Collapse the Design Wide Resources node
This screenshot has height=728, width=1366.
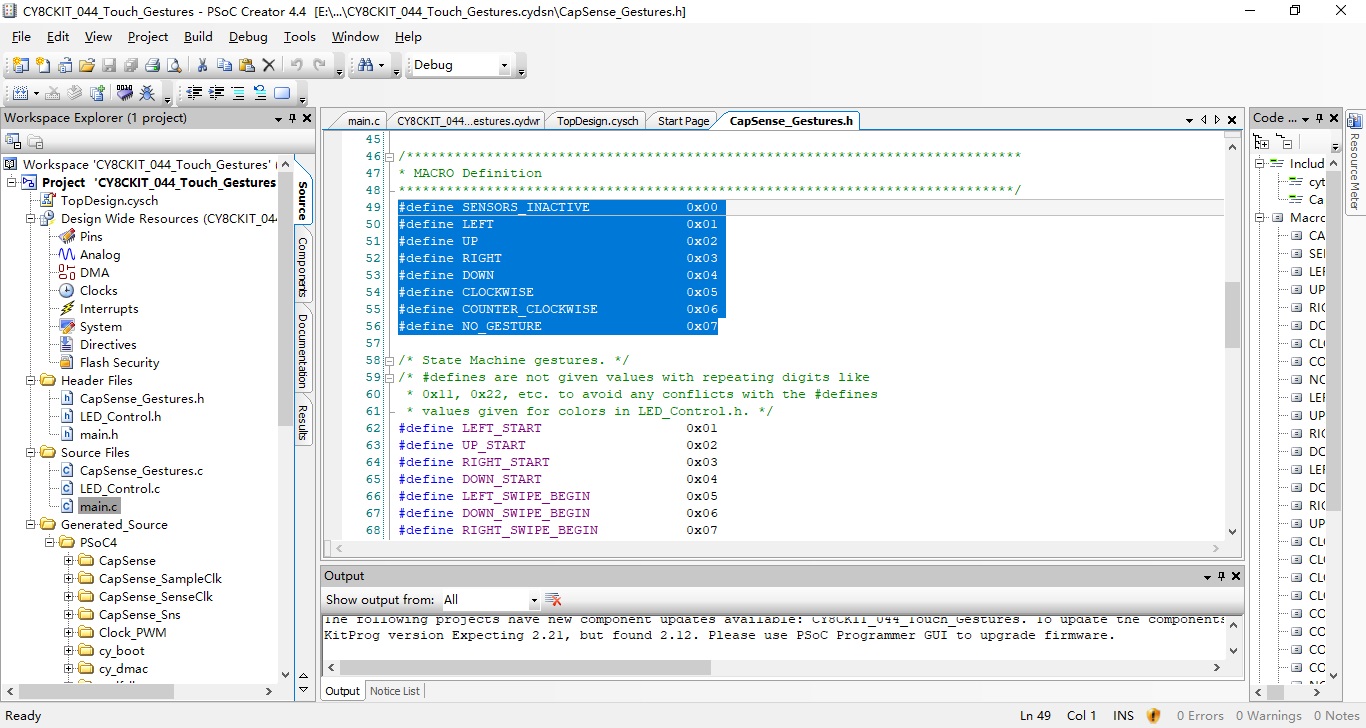tap(31, 218)
